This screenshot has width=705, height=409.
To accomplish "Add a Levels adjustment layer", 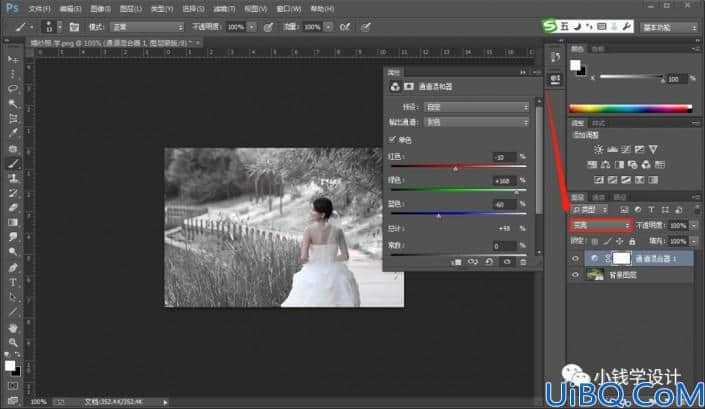I will (612, 150).
